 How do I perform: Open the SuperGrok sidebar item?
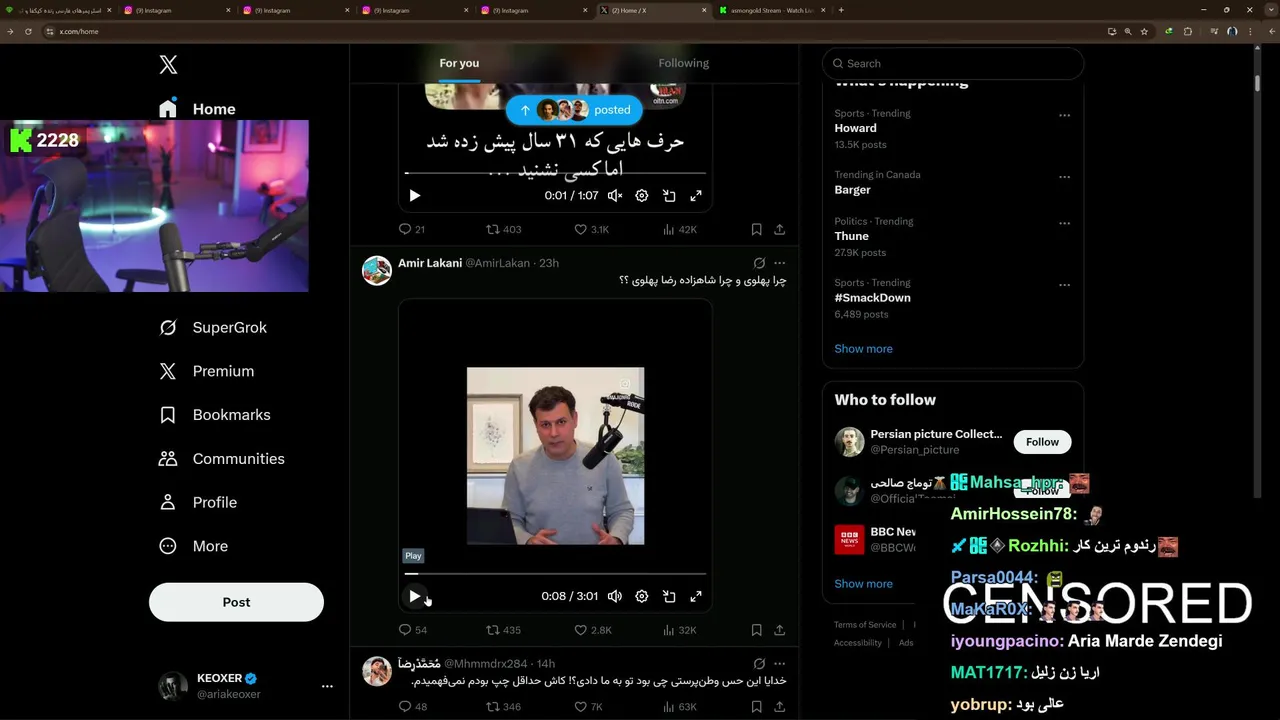[x=215, y=327]
